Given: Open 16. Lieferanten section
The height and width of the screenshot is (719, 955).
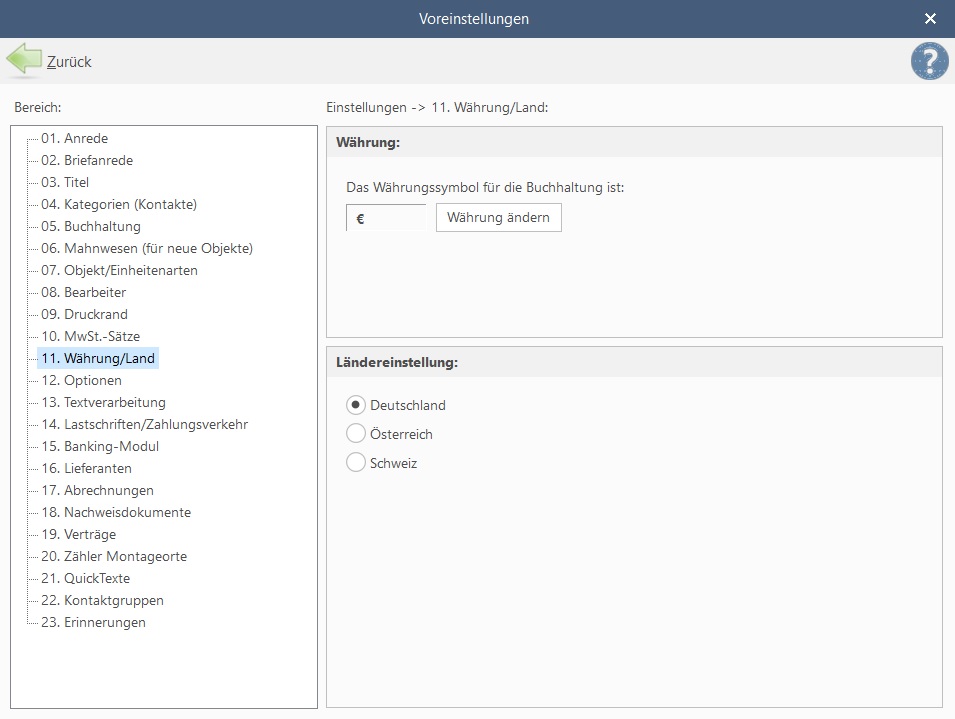Looking at the screenshot, I should (86, 468).
